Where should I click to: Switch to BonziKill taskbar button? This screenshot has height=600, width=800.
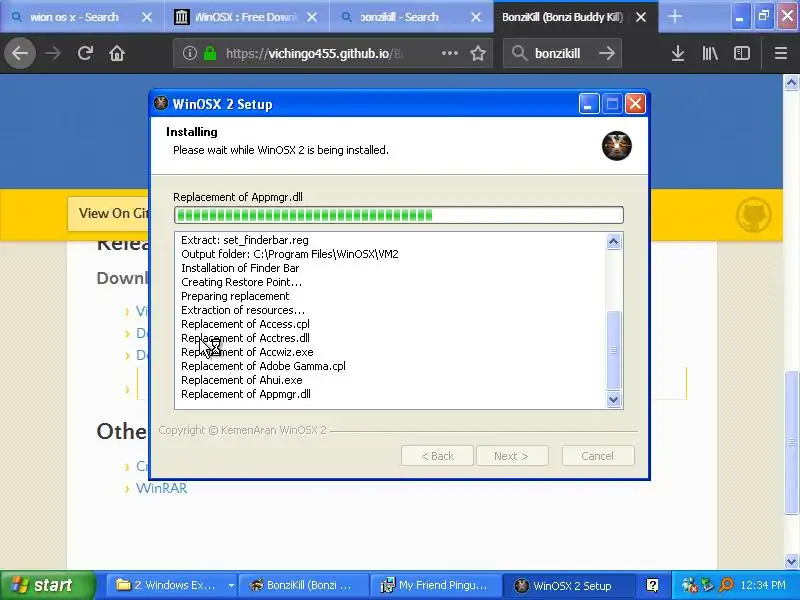[304, 585]
